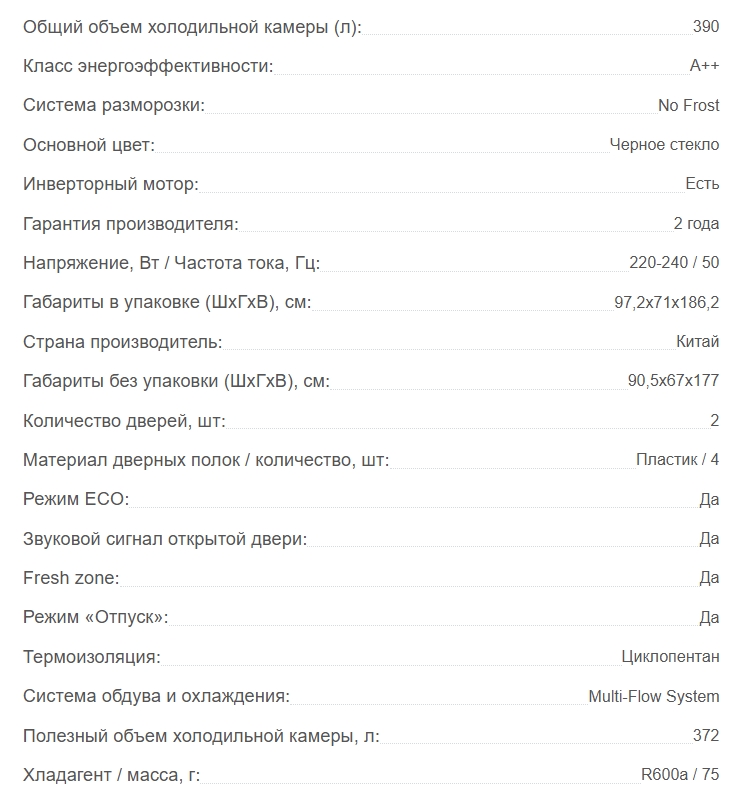The height and width of the screenshot is (795, 738).
Task: Click the useful volume value 372
Action: 706,735
